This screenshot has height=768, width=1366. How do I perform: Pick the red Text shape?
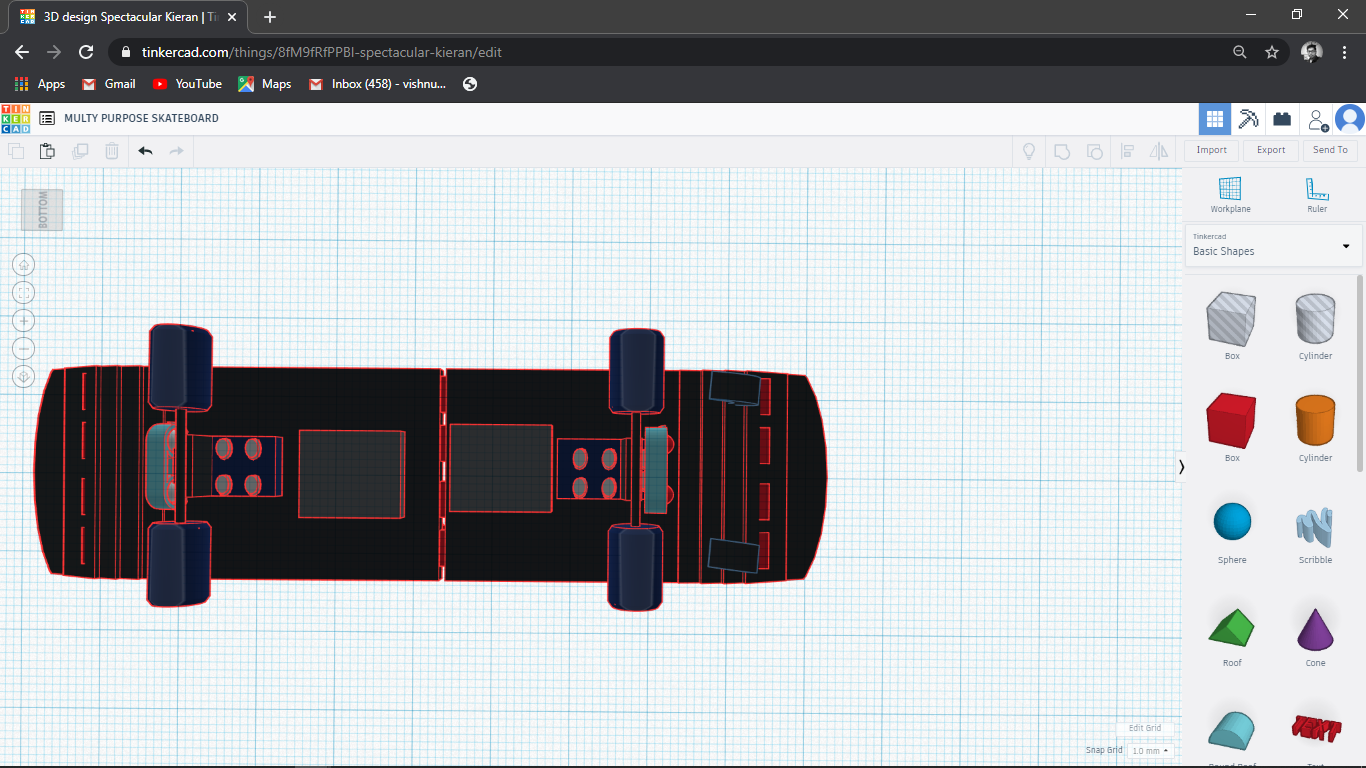click(1315, 728)
